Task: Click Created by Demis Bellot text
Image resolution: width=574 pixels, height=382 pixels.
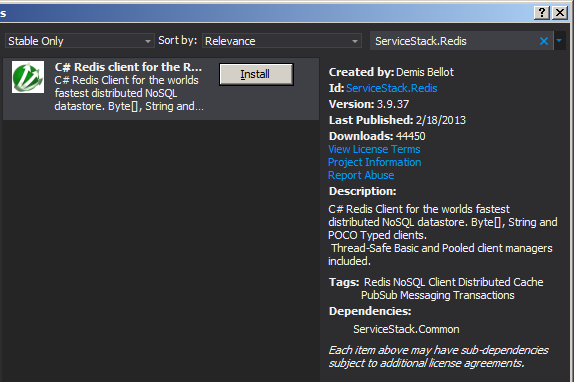Action: 391,72
